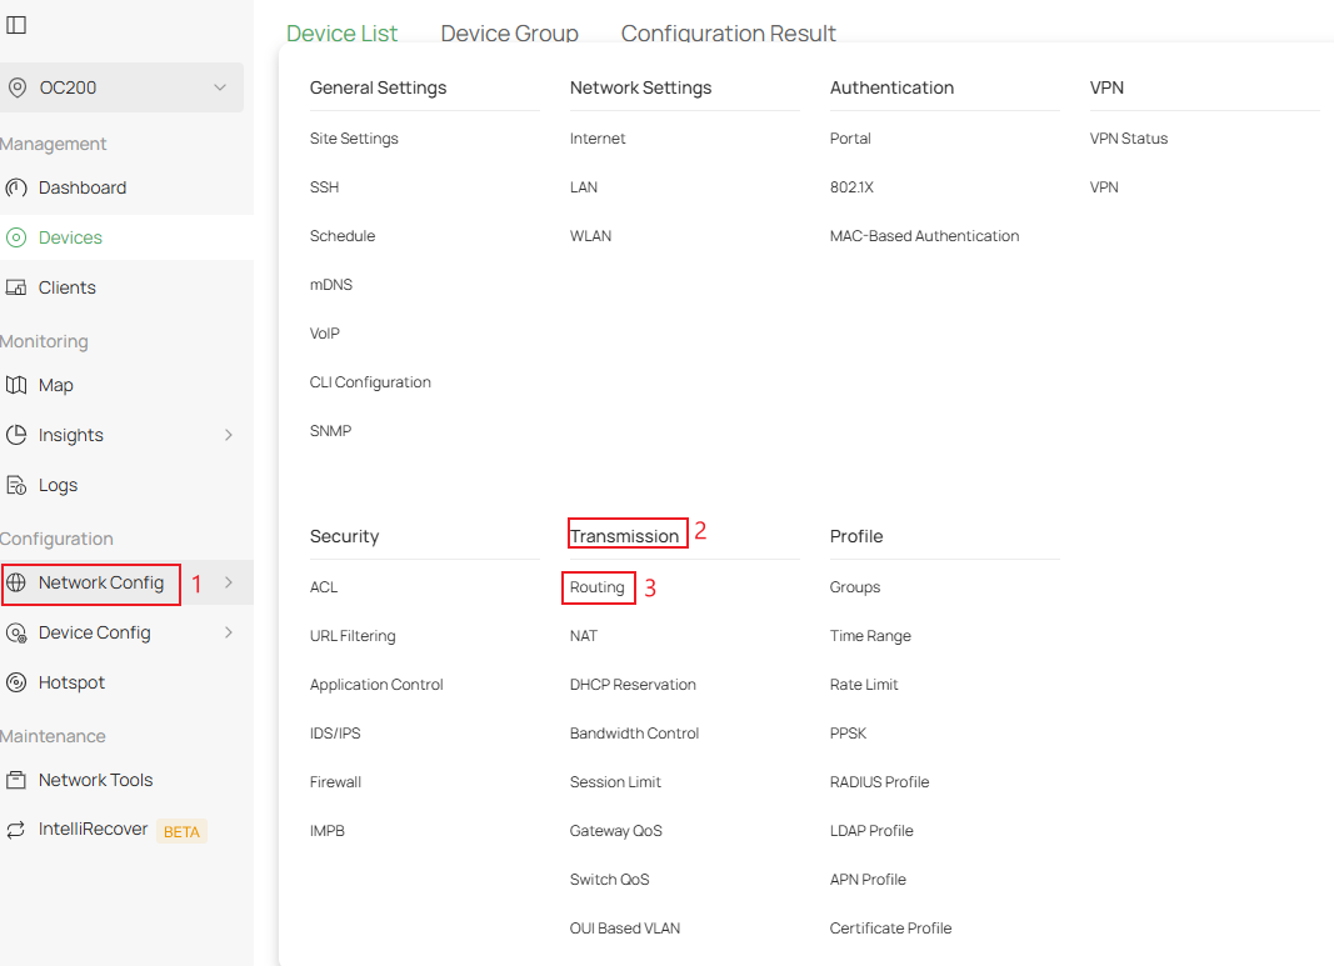1334x966 pixels.
Task: Open OUI Based VLAN settings
Action: [x=625, y=928]
